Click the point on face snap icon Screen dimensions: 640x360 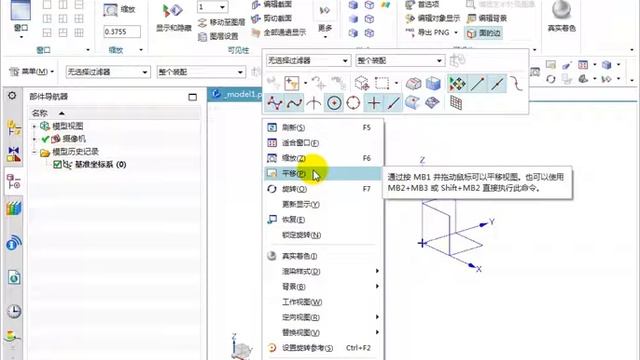(412, 103)
